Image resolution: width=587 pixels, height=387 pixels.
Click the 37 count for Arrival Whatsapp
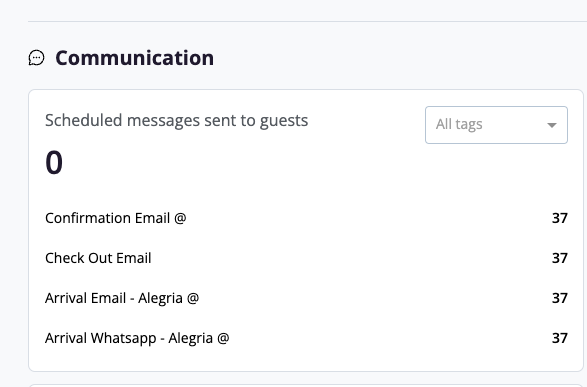[560, 338]
